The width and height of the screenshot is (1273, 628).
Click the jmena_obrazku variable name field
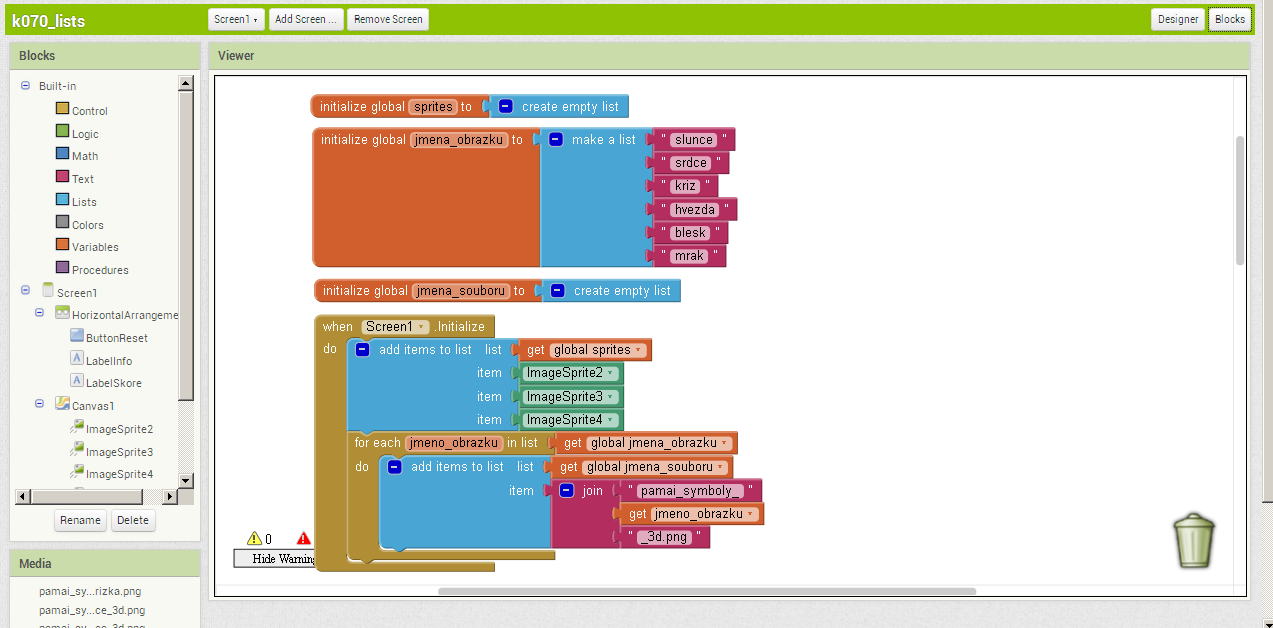pos(459,140)
